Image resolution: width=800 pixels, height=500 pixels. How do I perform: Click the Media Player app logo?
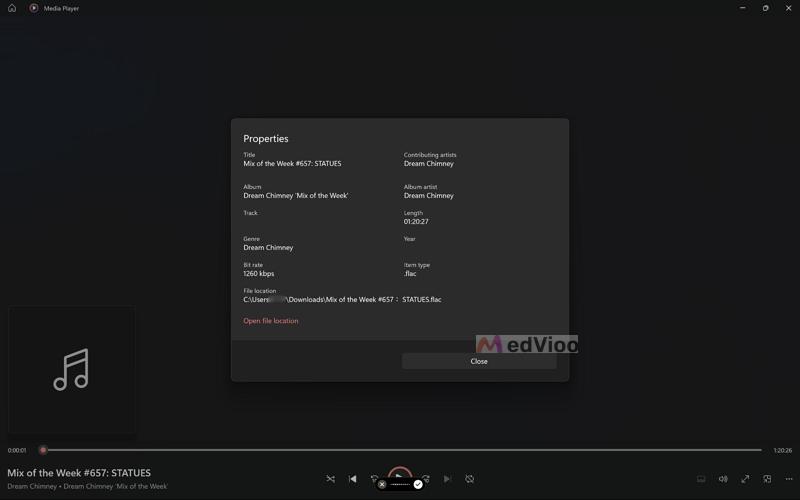34,8
